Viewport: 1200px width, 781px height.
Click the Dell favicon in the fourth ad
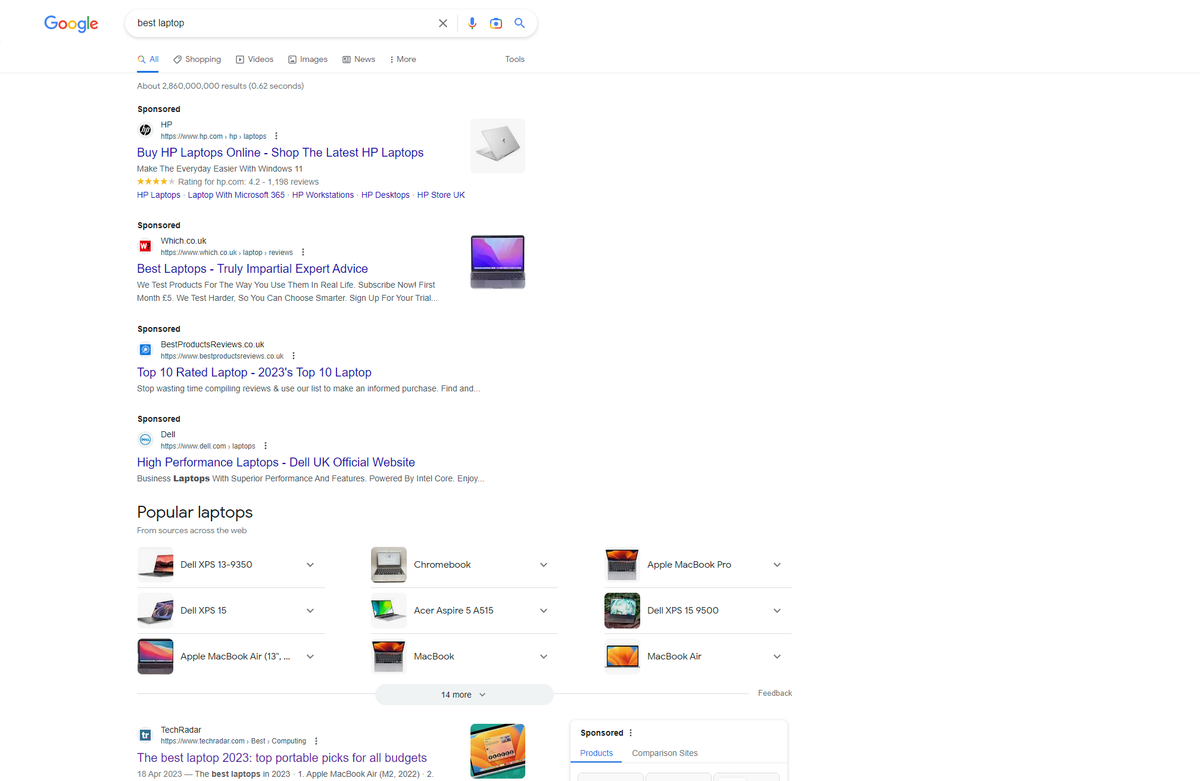pyautogui.click(x=145, y=440)
